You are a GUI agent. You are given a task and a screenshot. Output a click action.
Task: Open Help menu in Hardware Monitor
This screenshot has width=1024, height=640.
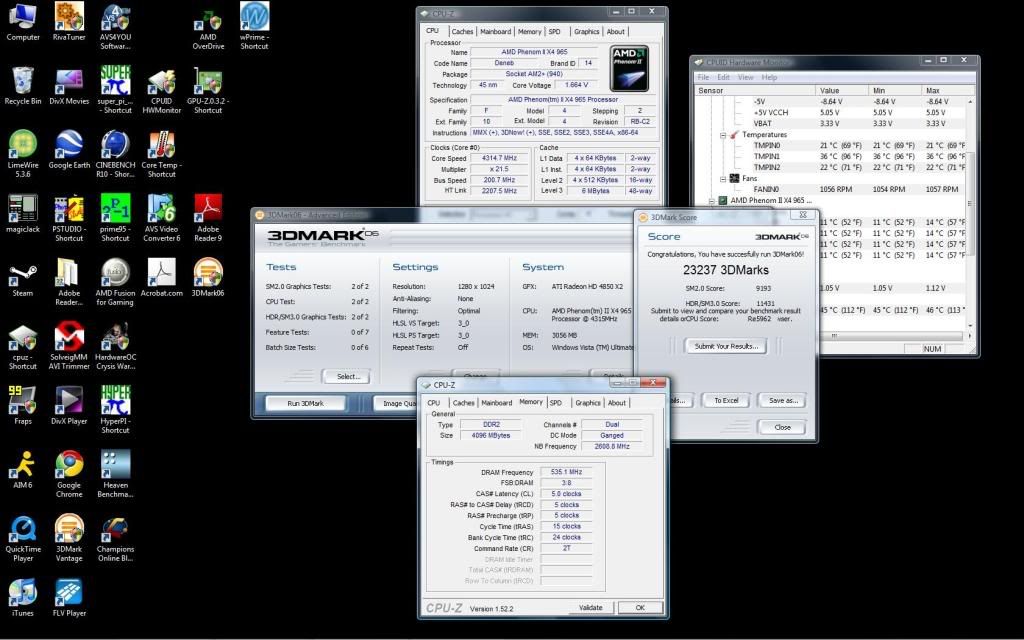pyautogui.click(x=769, y=77)
